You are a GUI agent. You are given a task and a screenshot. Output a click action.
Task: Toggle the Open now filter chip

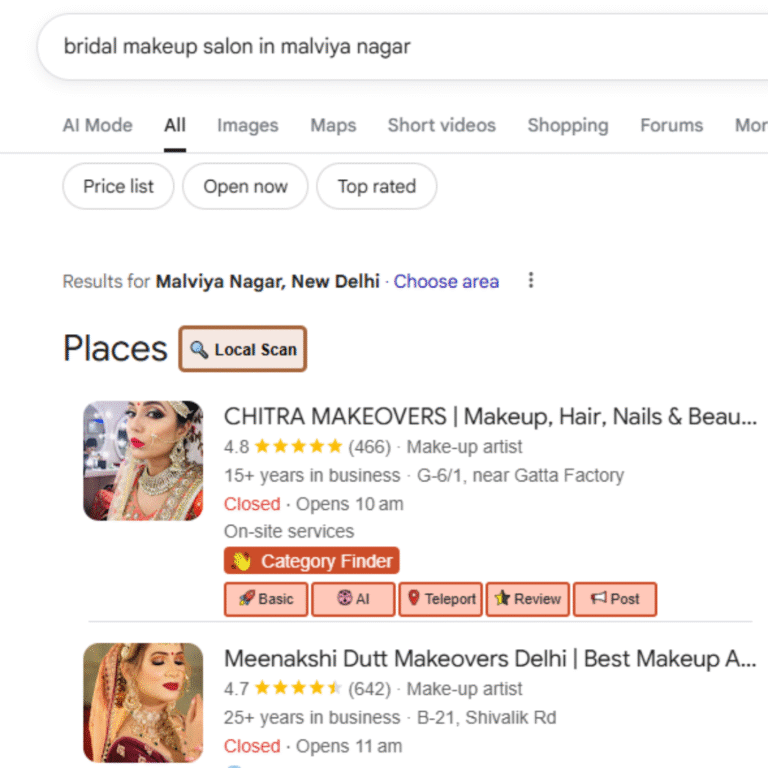[x=245, y=186]
